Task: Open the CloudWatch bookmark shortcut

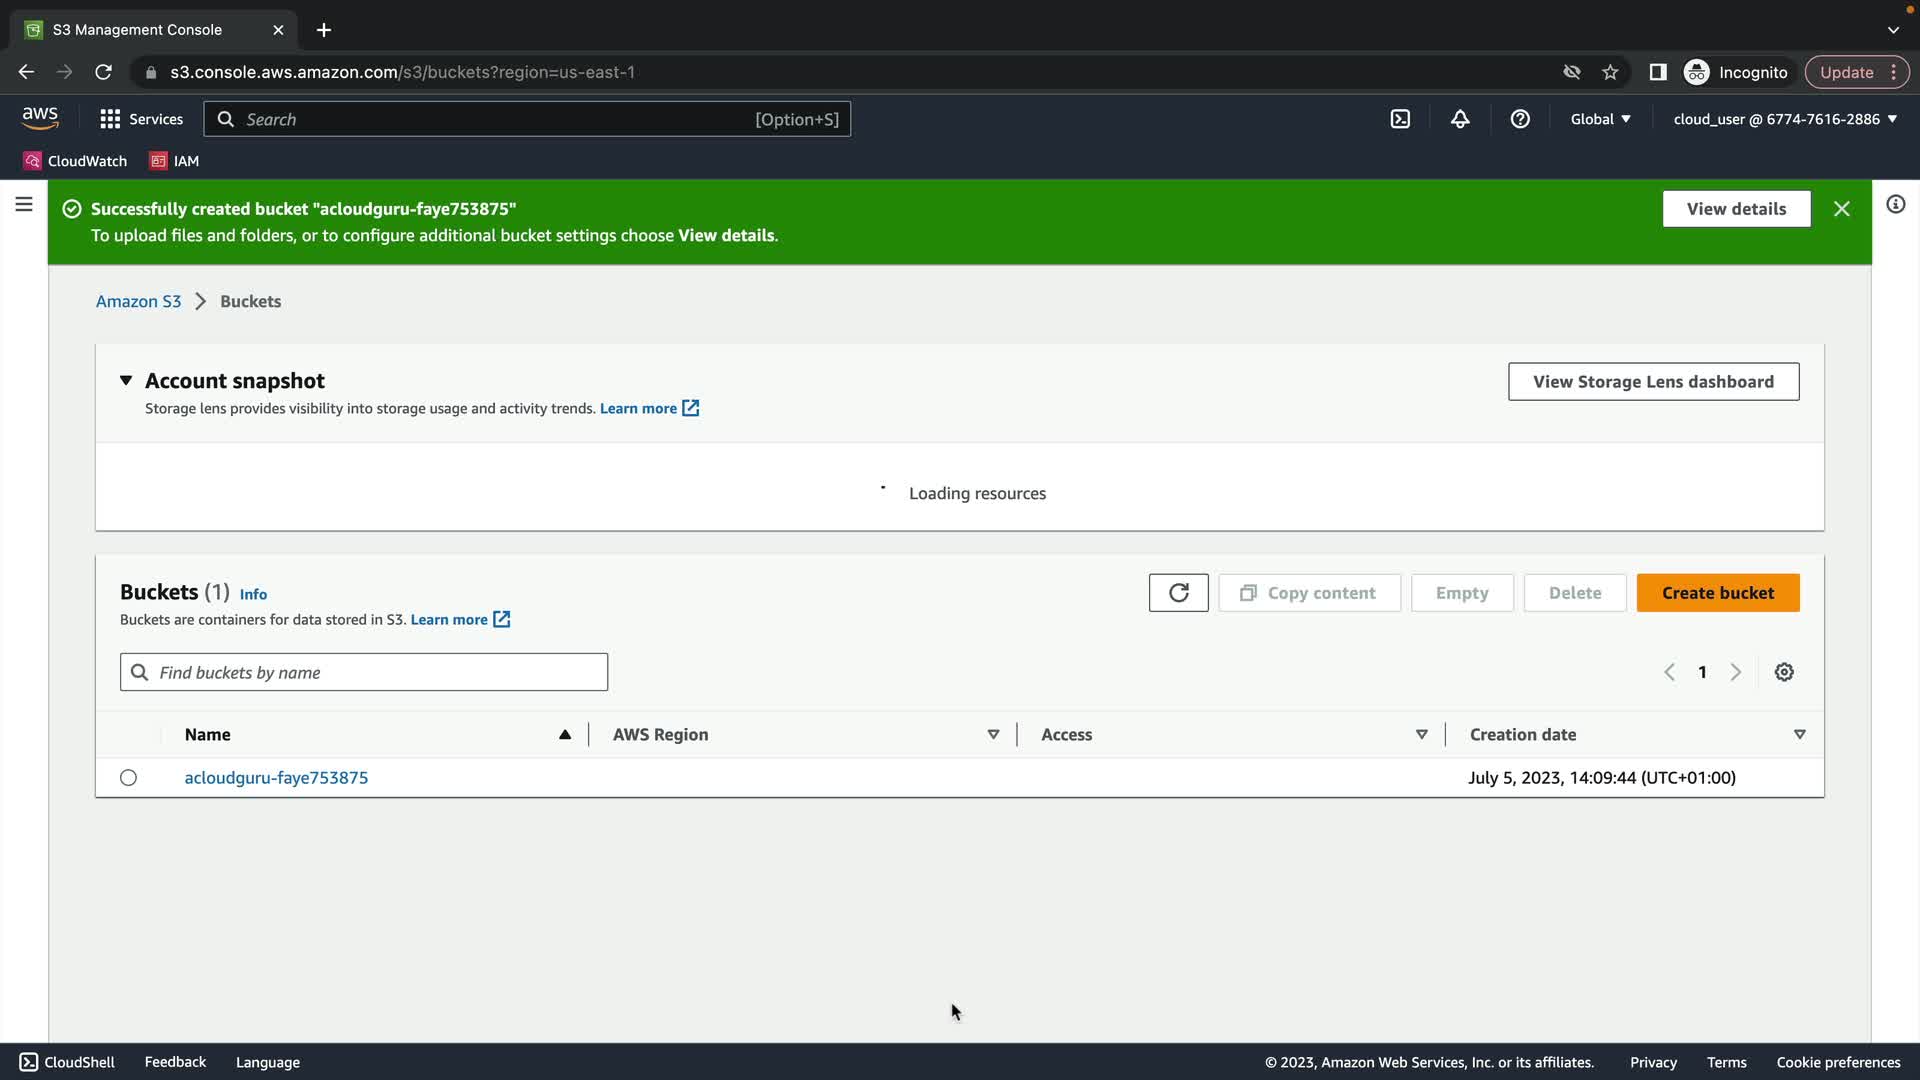Action: (x=76, y=161)
